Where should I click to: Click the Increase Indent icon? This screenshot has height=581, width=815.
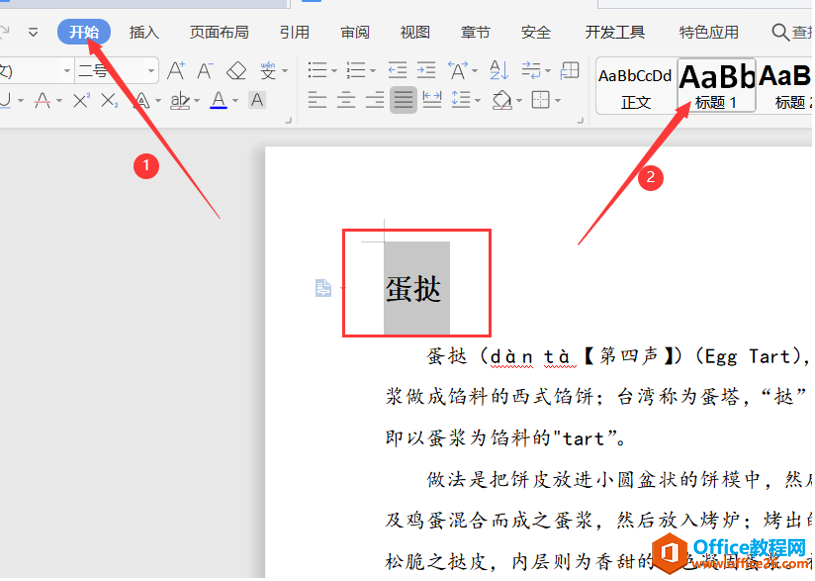point(426,70)
